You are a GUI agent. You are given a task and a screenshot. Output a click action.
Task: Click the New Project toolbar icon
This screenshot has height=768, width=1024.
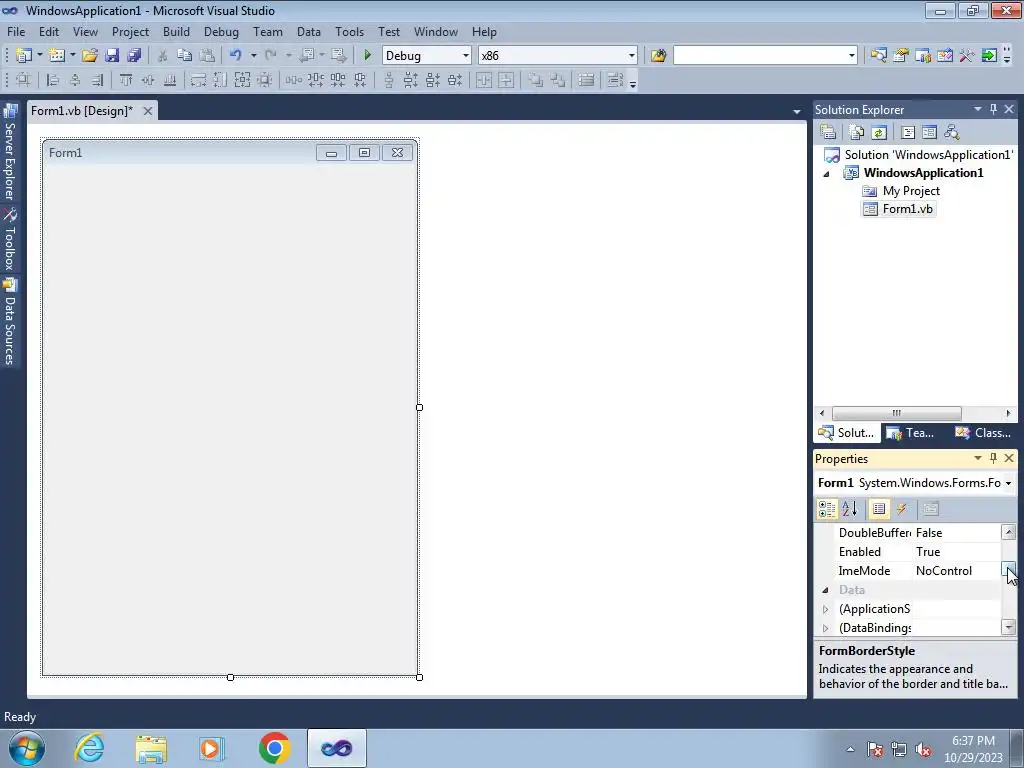(24, 56)
